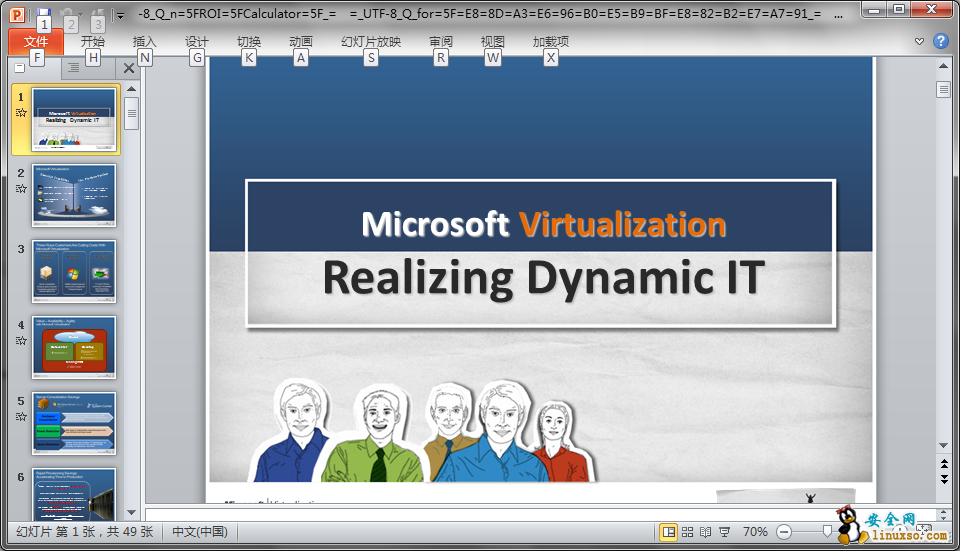Open Customize Quick Access Toolbar dropdown
The height and width of the screenshot is (551, 960).
pos(120,14)
